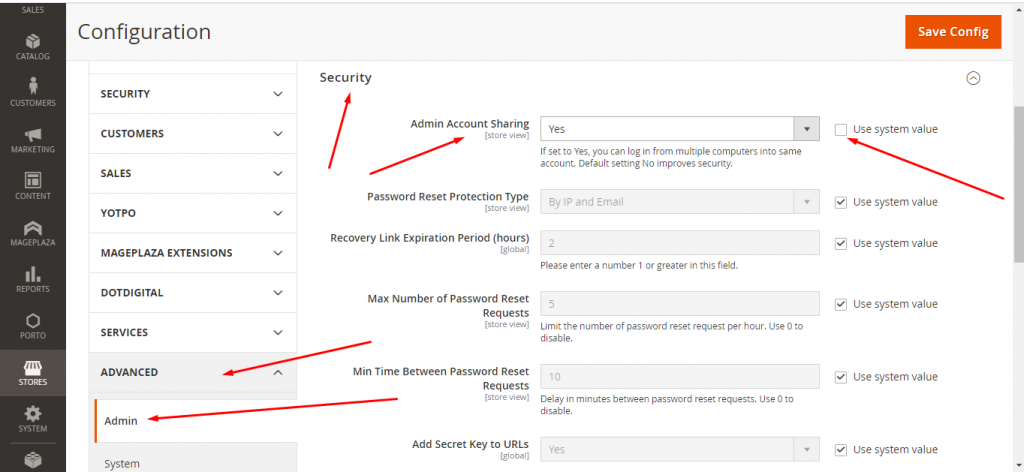Collapse the Advanced configuration group
This screenshot has width=1024, height=472.
pyautogui.click(x=192, y=372)
